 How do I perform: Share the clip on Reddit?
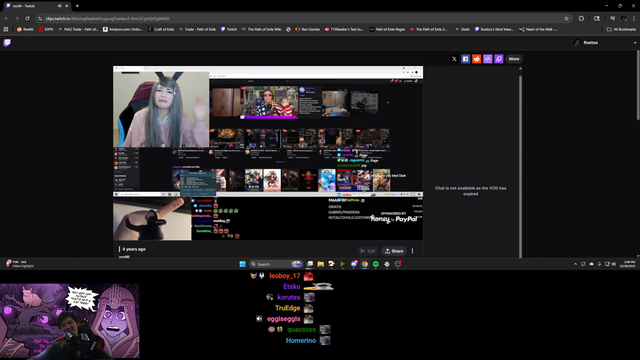(x=476, y=59)
